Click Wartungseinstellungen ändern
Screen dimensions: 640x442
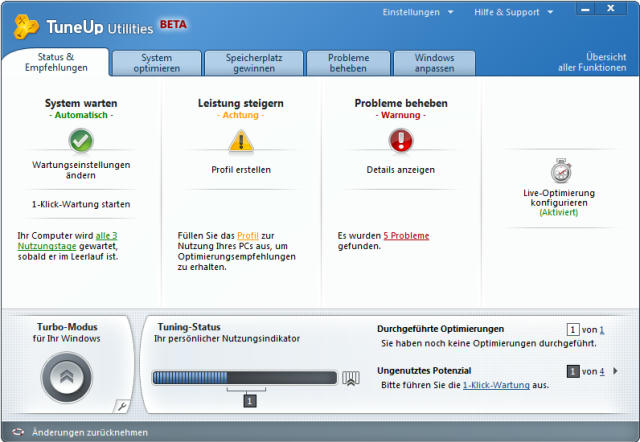(81, 170)
